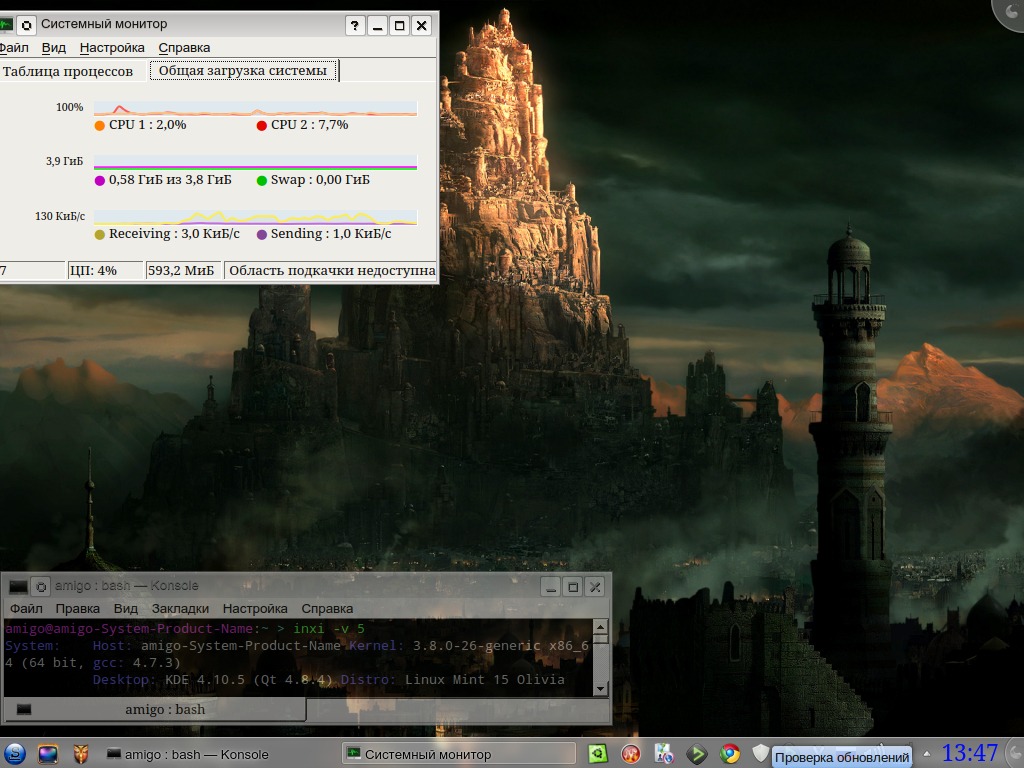Click the red CPU 2 legend dot
The height and width of the screenshot is (768, 1024).
262,125
